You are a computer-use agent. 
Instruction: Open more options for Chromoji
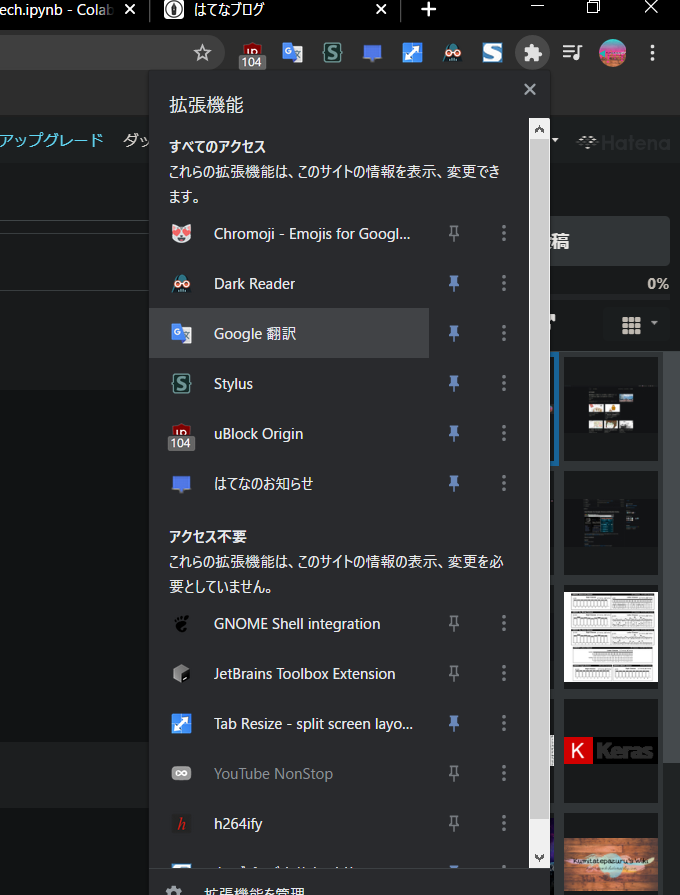pos(504,233)
